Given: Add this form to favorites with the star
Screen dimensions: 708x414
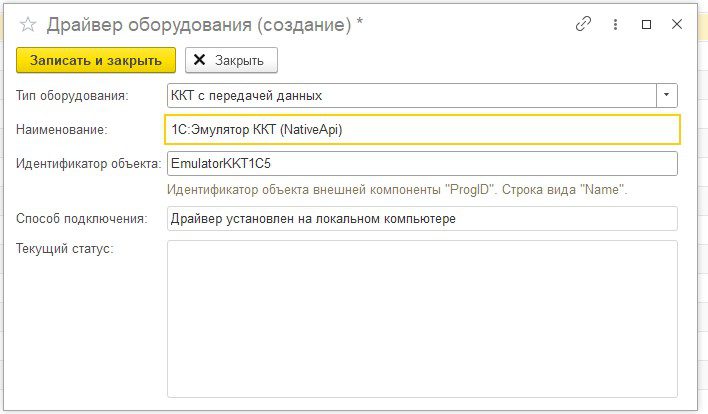Looking at the screenshot, I should (28, 24).
